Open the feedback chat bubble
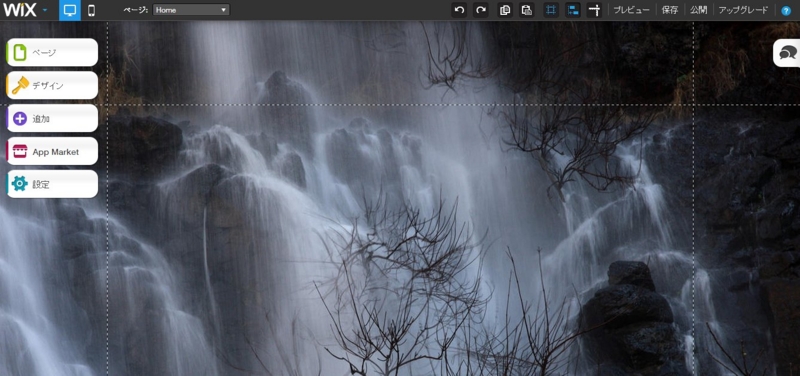Viewport: 800px width, 376px height. [x=787, y=53]
